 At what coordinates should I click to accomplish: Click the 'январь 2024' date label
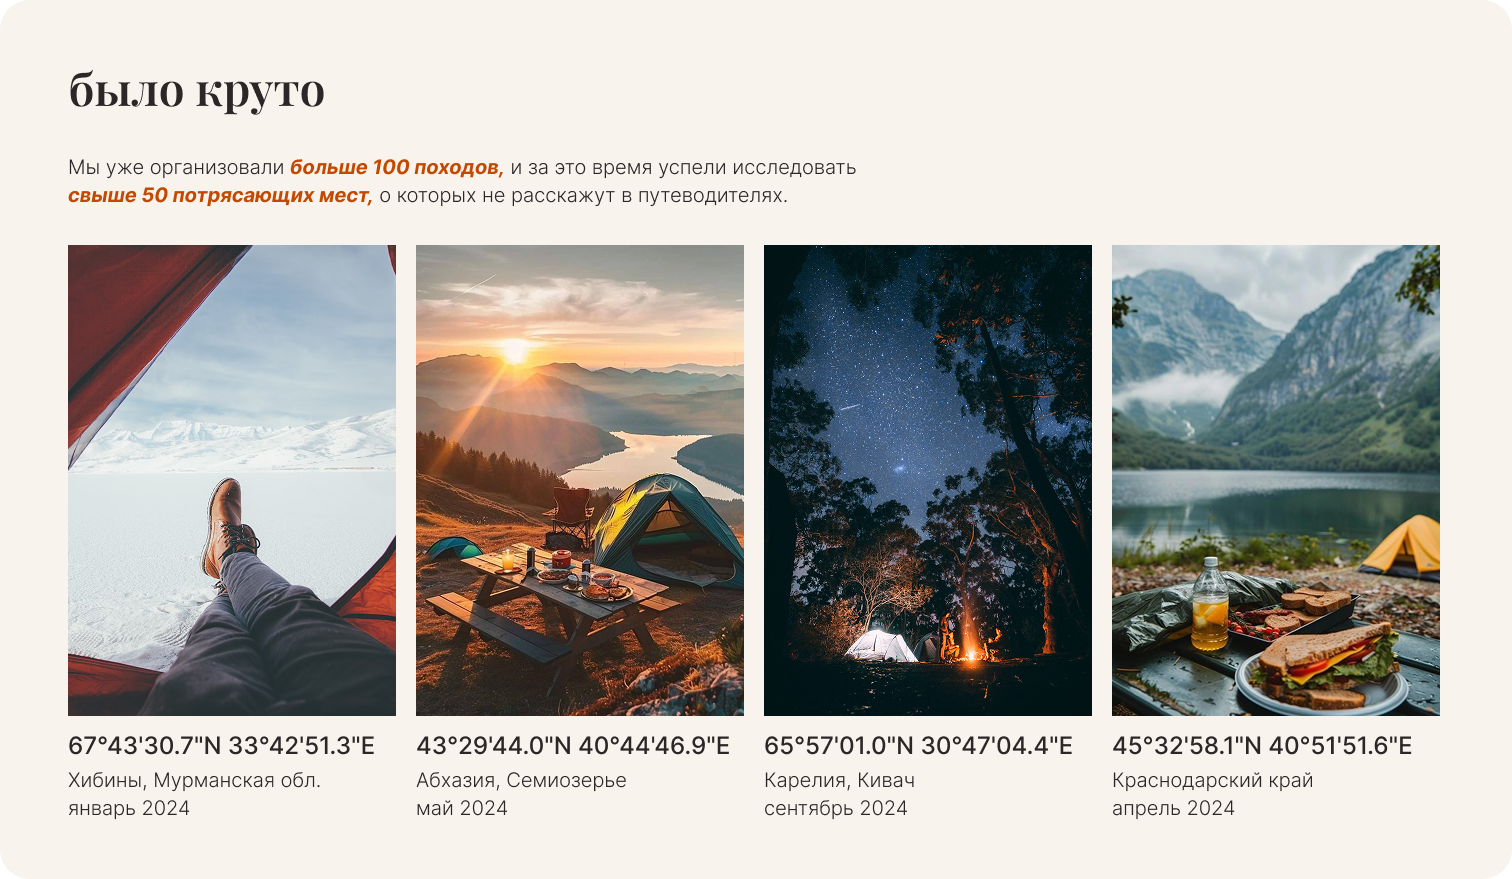pyautogui.click(x=129, y=808)
